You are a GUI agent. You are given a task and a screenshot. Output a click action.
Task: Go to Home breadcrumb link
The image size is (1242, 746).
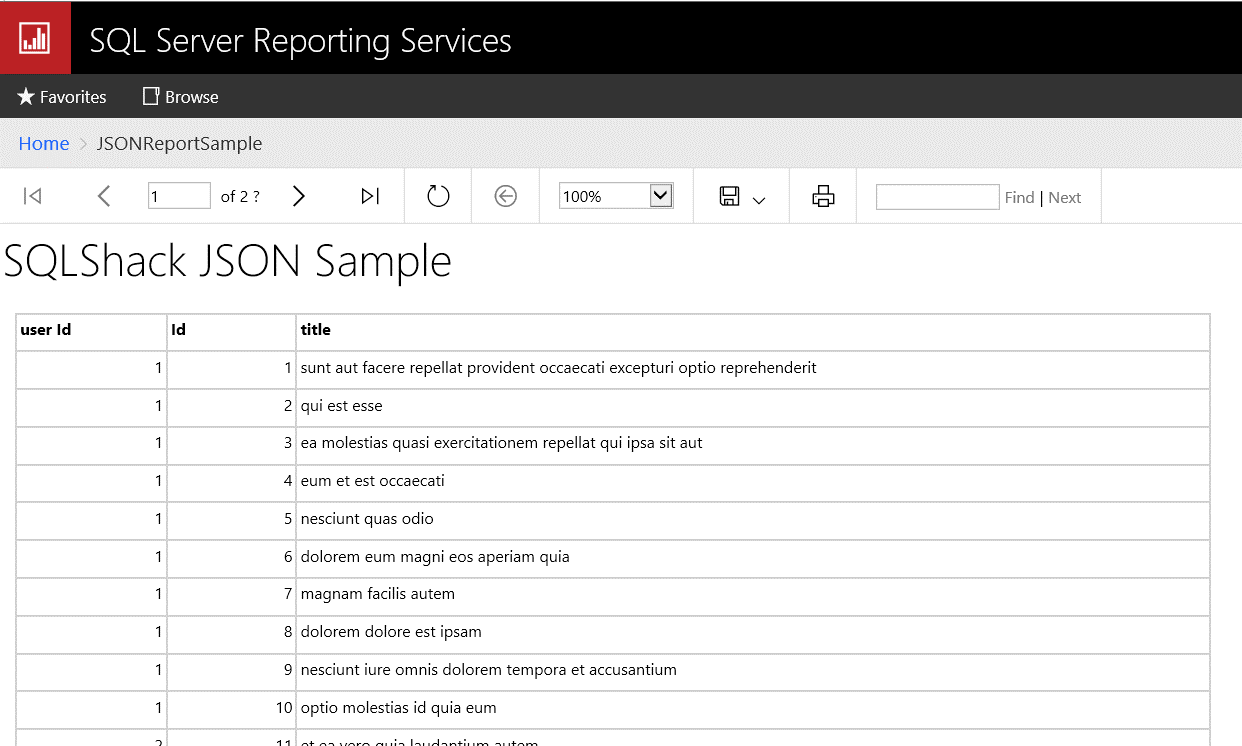pyautogui.click(x=44, y=143)
